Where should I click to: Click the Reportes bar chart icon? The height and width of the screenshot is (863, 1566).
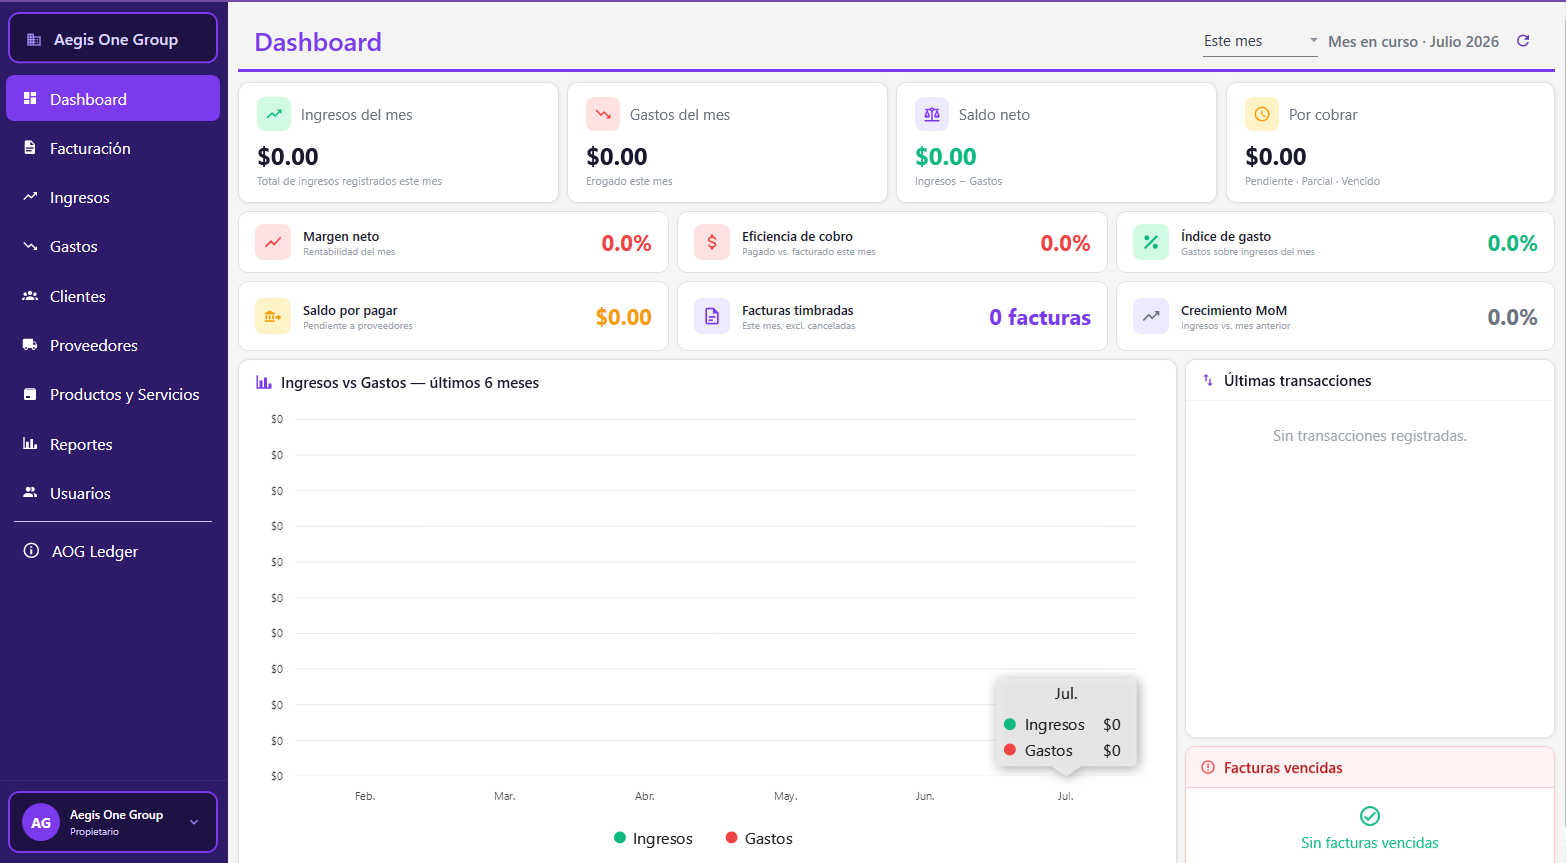30,444
